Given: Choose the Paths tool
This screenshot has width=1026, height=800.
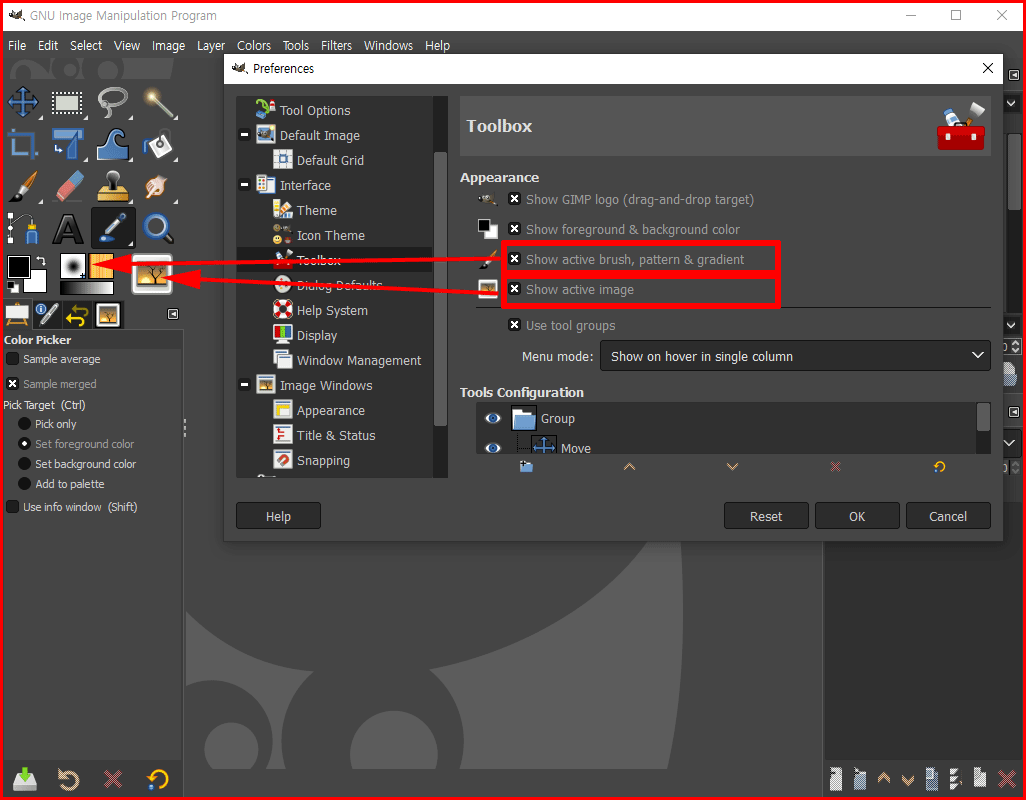Looking at the screenshot, I should pos(24,228).
